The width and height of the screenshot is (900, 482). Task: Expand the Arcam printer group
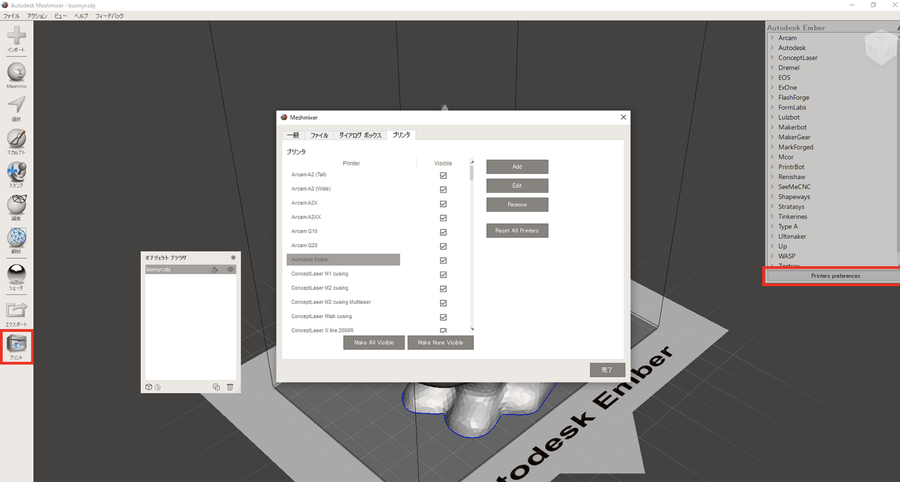point(772,38)
